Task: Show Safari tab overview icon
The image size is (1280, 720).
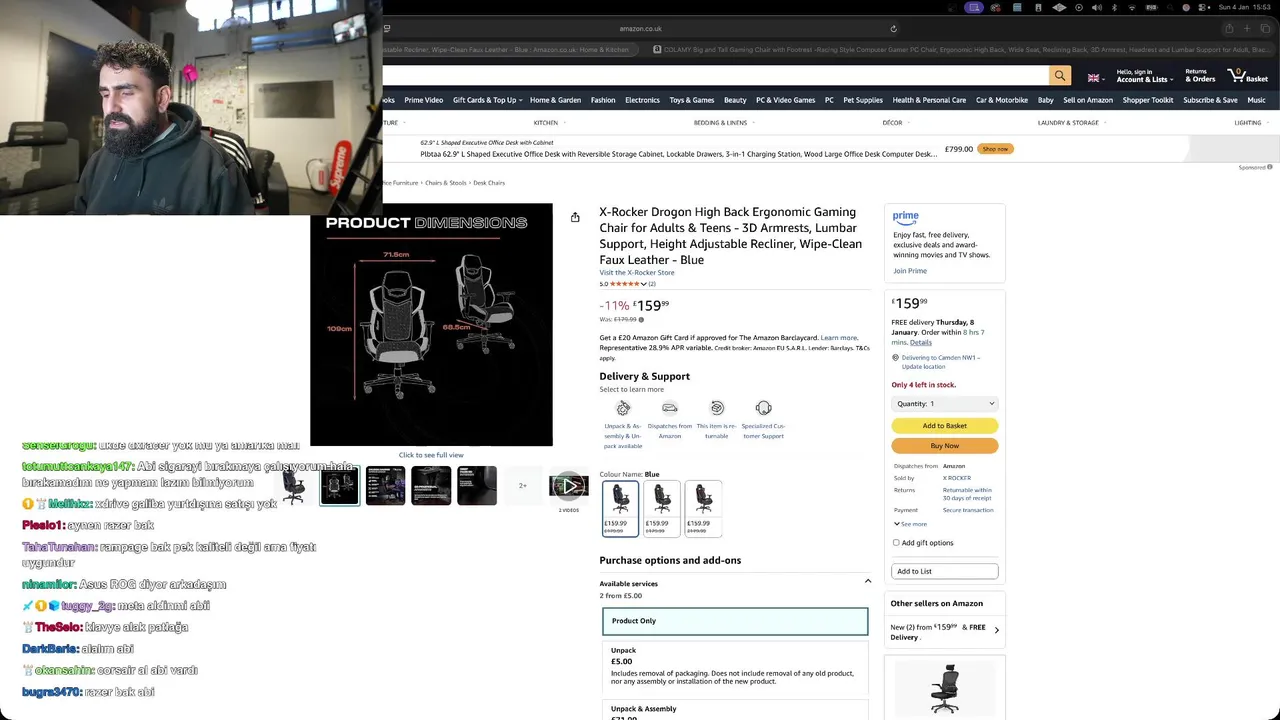Action: tap(1265, 29)
